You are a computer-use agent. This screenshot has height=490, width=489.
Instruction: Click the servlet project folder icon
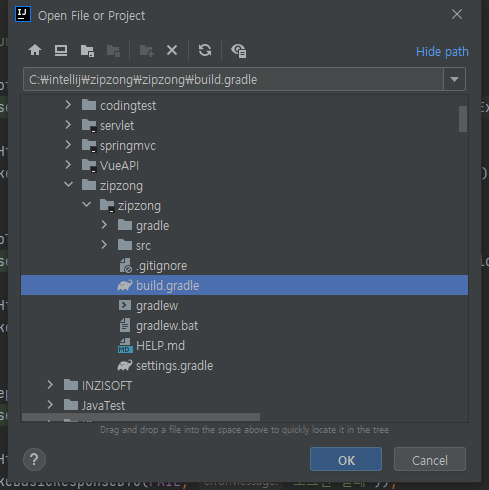click(89, 126)
